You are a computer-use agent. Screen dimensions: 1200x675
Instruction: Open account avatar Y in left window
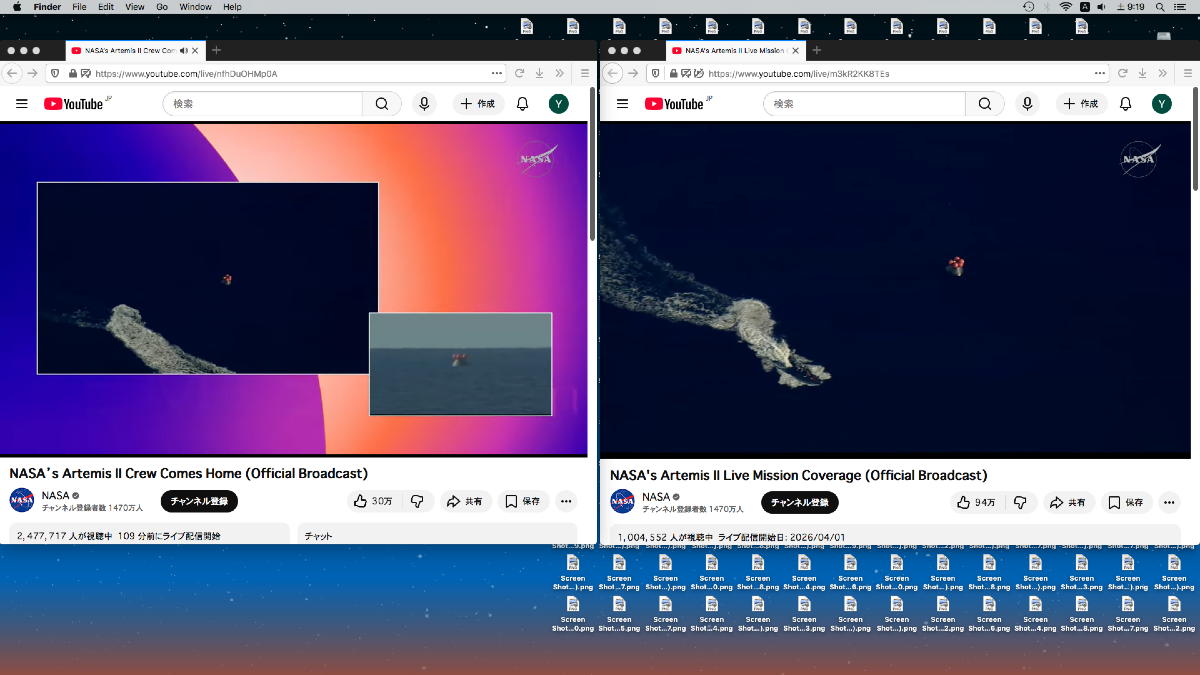coord(559,104)
